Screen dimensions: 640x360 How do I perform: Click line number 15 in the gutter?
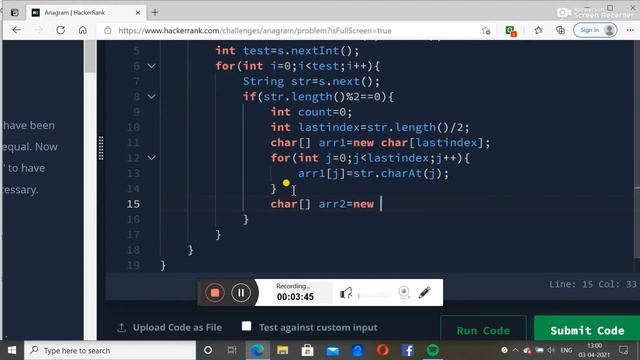pyautogui.click(x=133, y=204)
